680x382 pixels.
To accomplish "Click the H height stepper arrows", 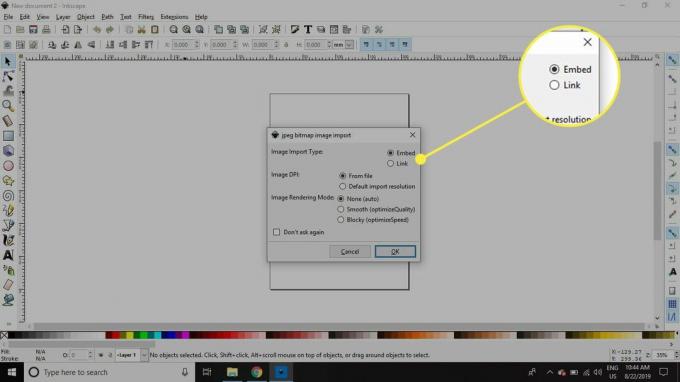I will coord(329,45).
